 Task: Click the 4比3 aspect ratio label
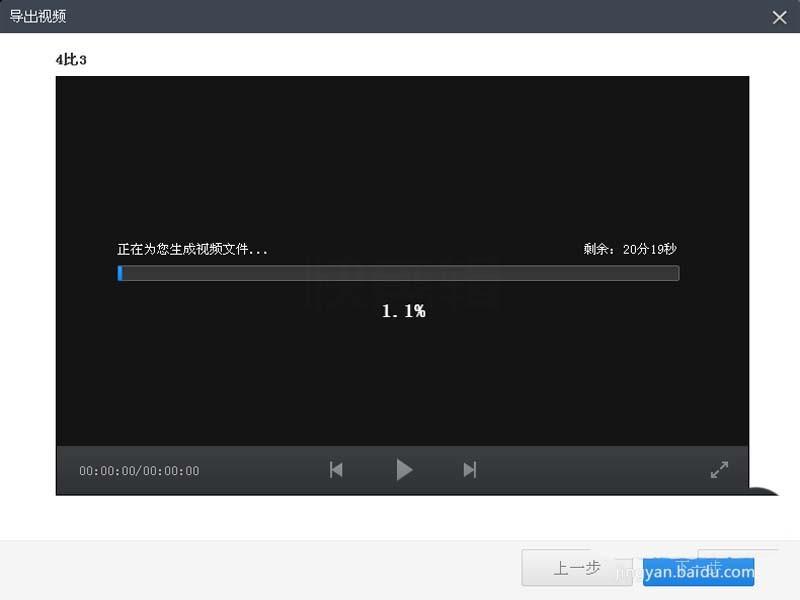(70, 60)
